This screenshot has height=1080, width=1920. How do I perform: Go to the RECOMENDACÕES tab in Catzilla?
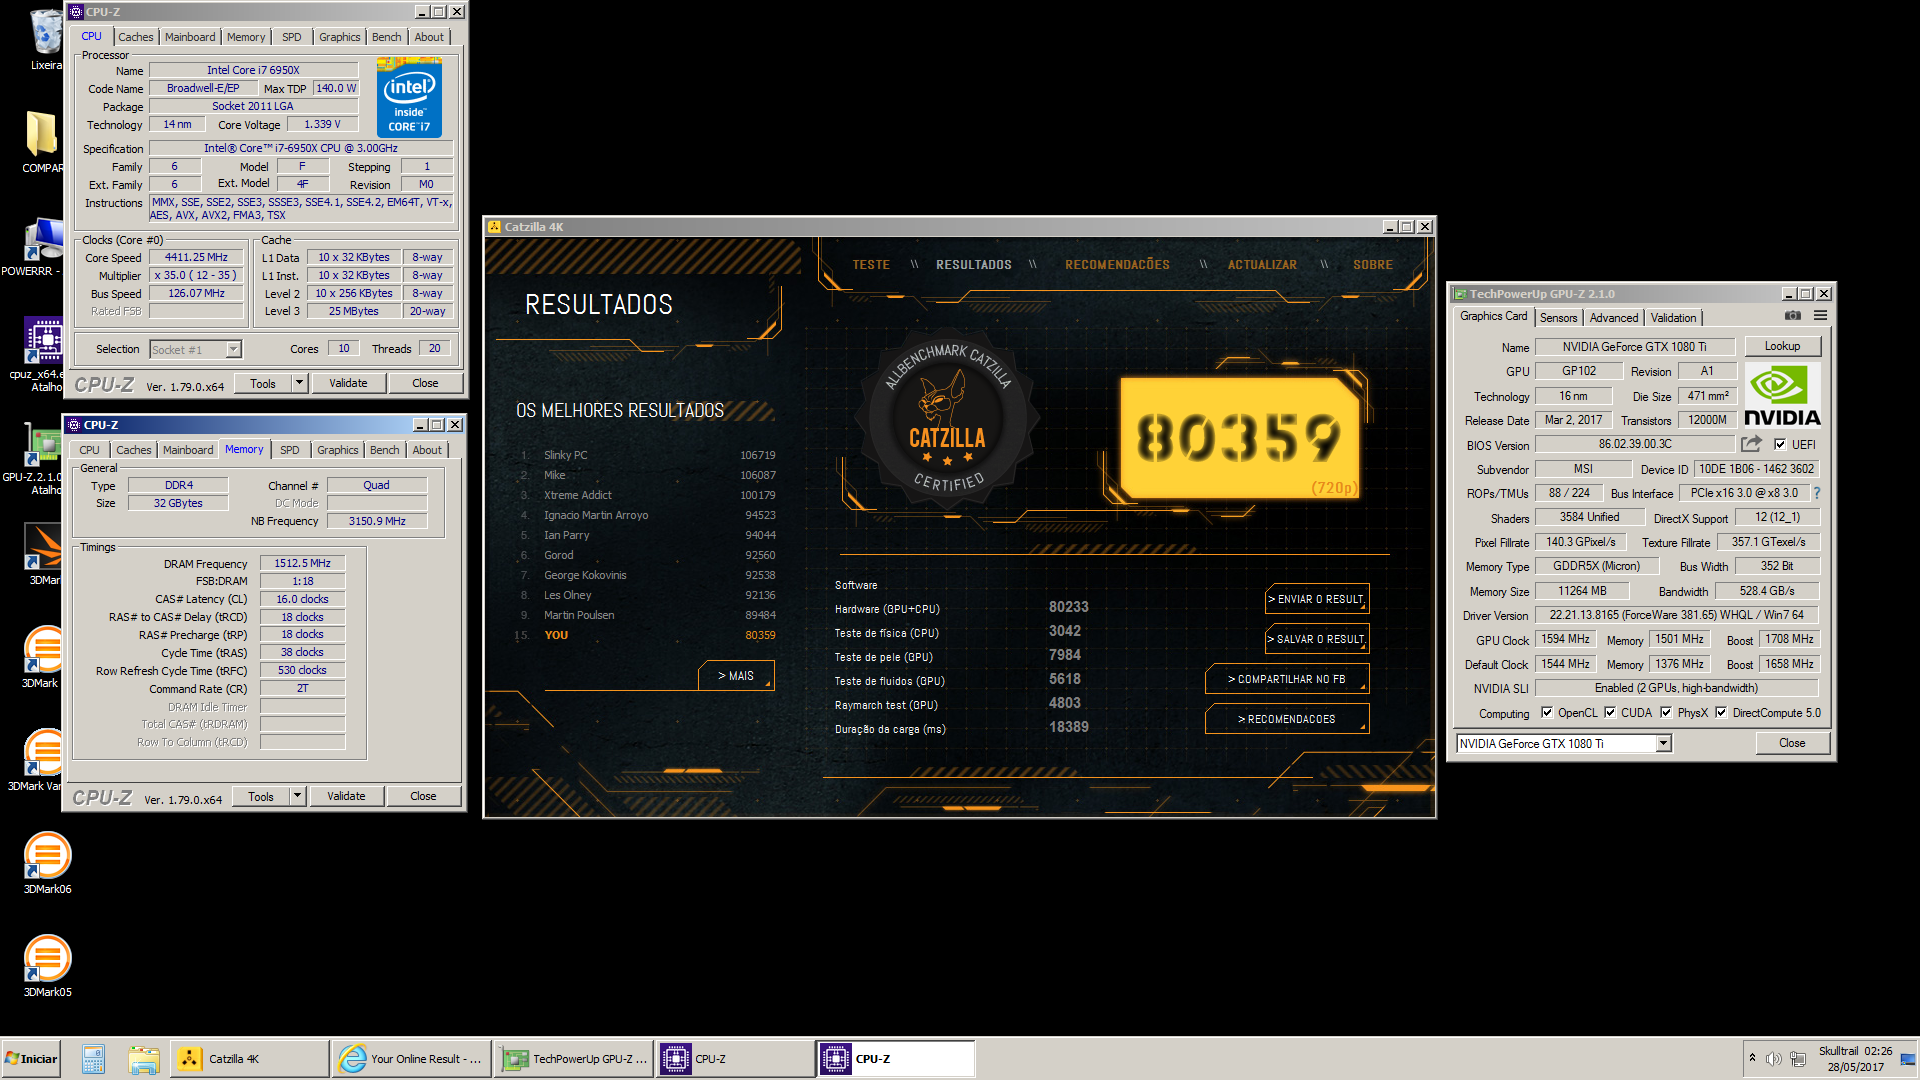(x=1117, y=265)
